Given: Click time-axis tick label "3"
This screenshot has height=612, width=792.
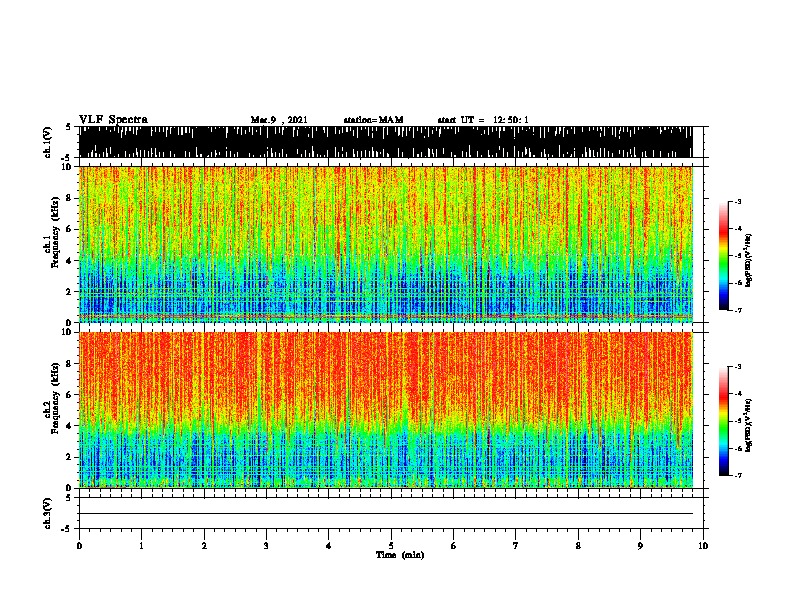Looking at the screenshot, I should coord(266,546).
